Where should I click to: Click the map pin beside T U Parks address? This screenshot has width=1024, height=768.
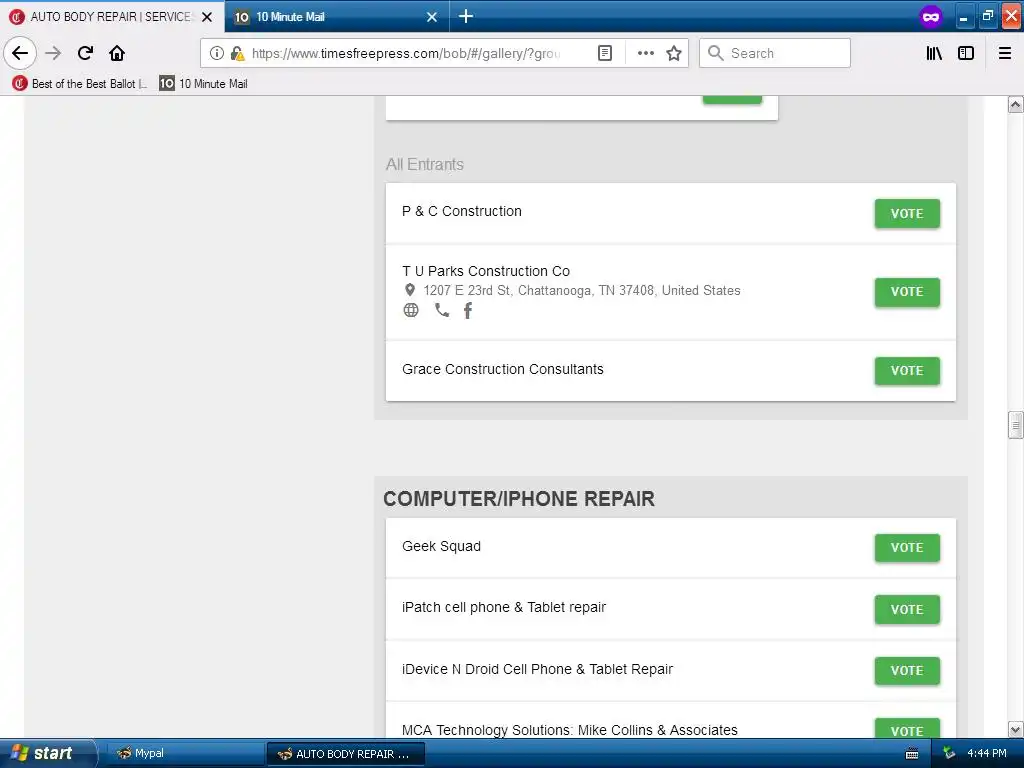click(x=409, y=290)
